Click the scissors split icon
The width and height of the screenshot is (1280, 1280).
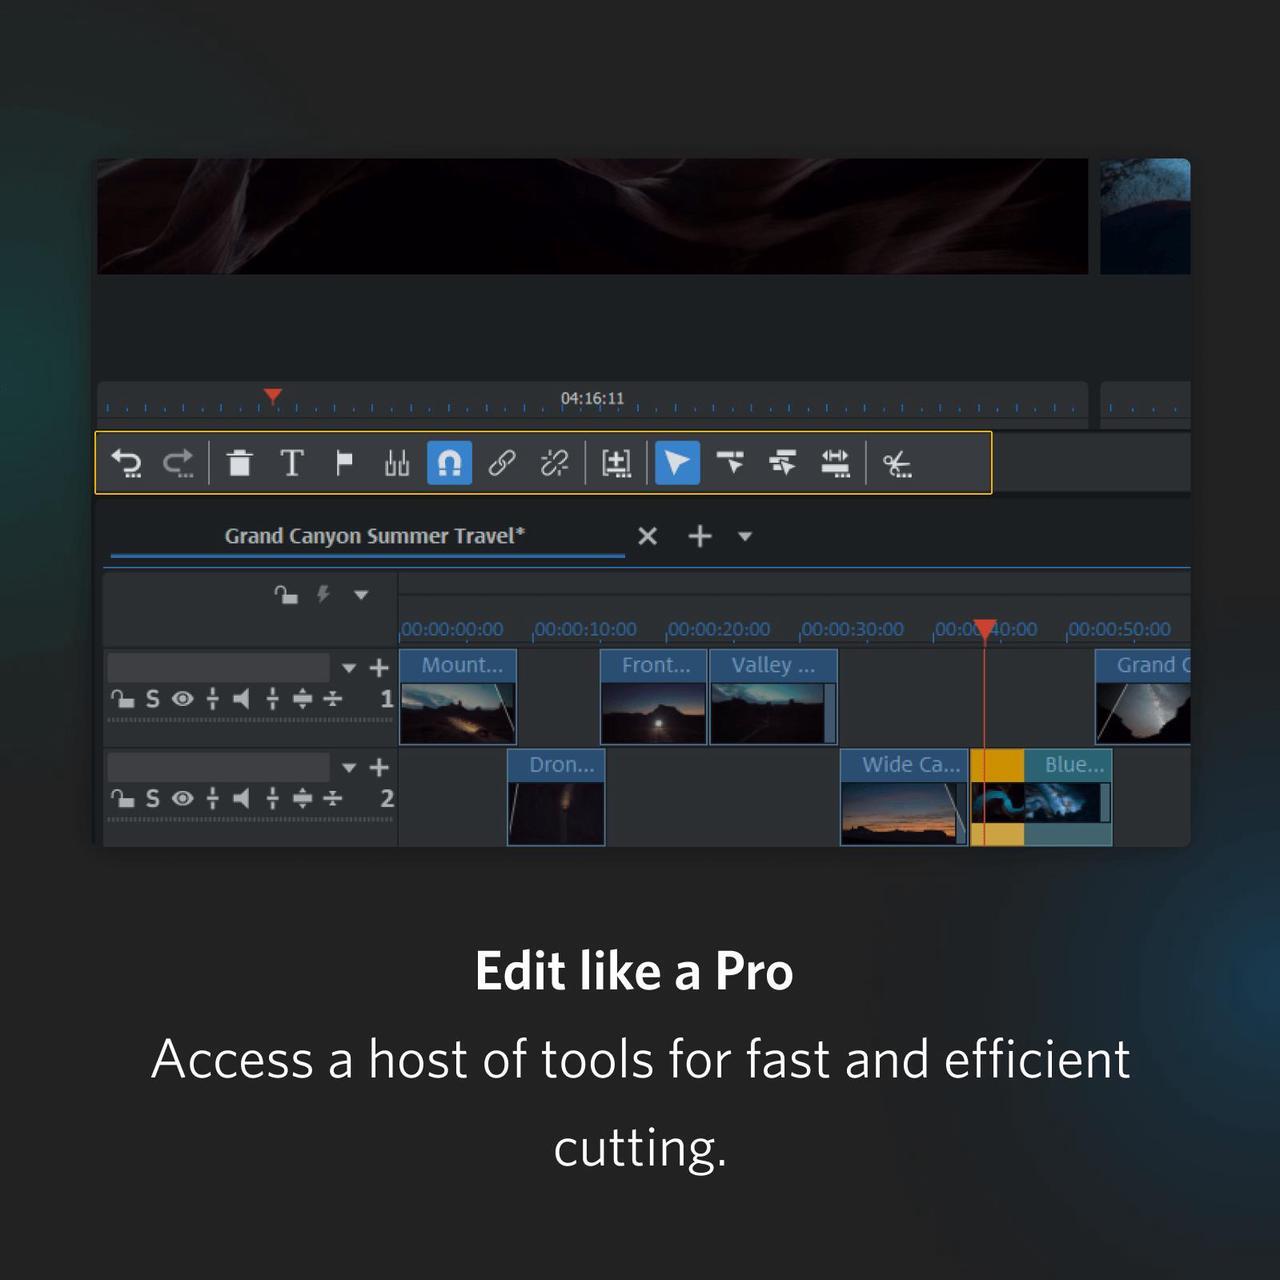(897, 464)
